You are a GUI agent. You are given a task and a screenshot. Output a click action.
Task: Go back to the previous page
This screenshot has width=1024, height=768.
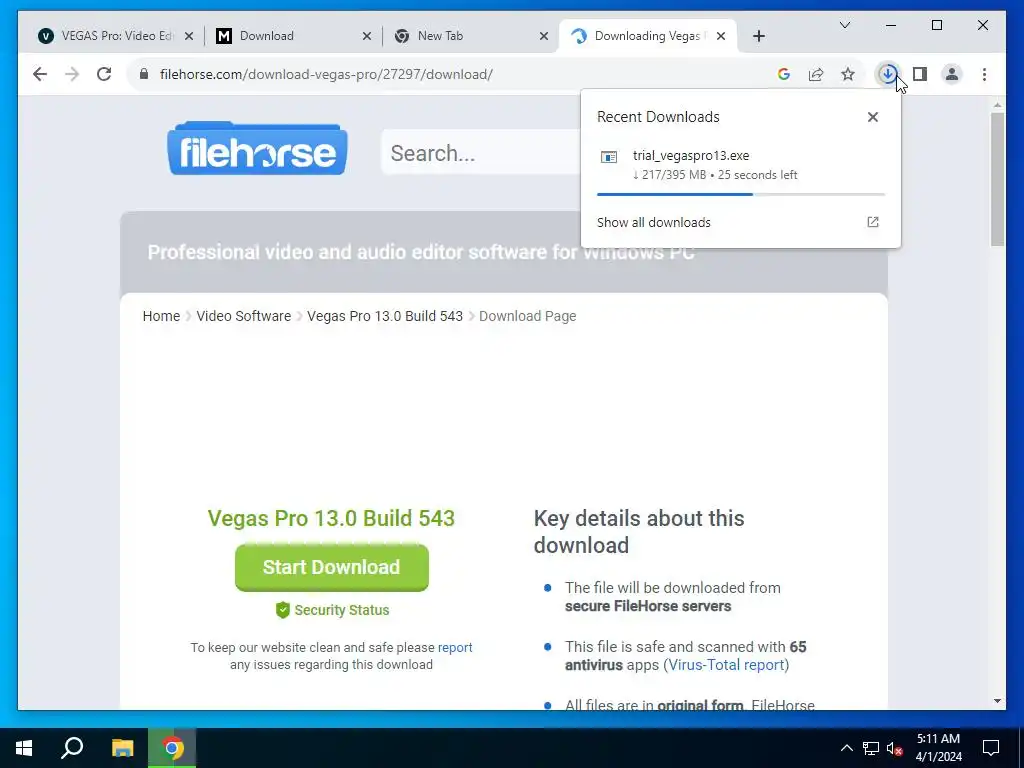[x=40, y=74]
